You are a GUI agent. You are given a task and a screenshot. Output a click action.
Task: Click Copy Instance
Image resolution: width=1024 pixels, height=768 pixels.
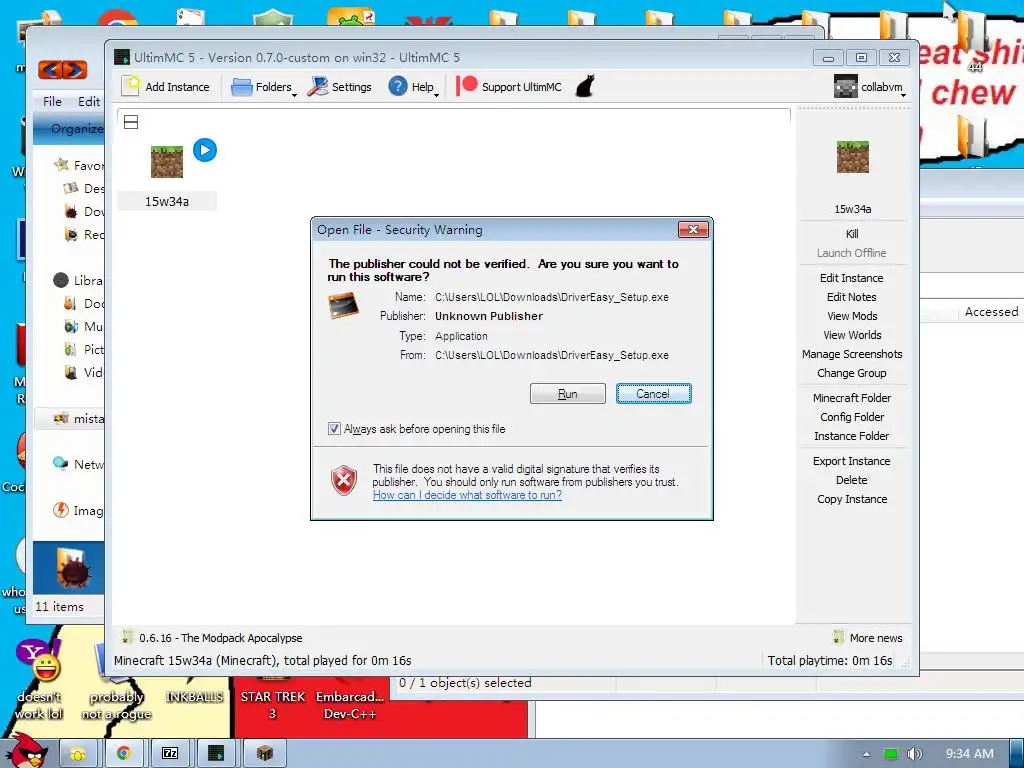[x=852, y=498]
